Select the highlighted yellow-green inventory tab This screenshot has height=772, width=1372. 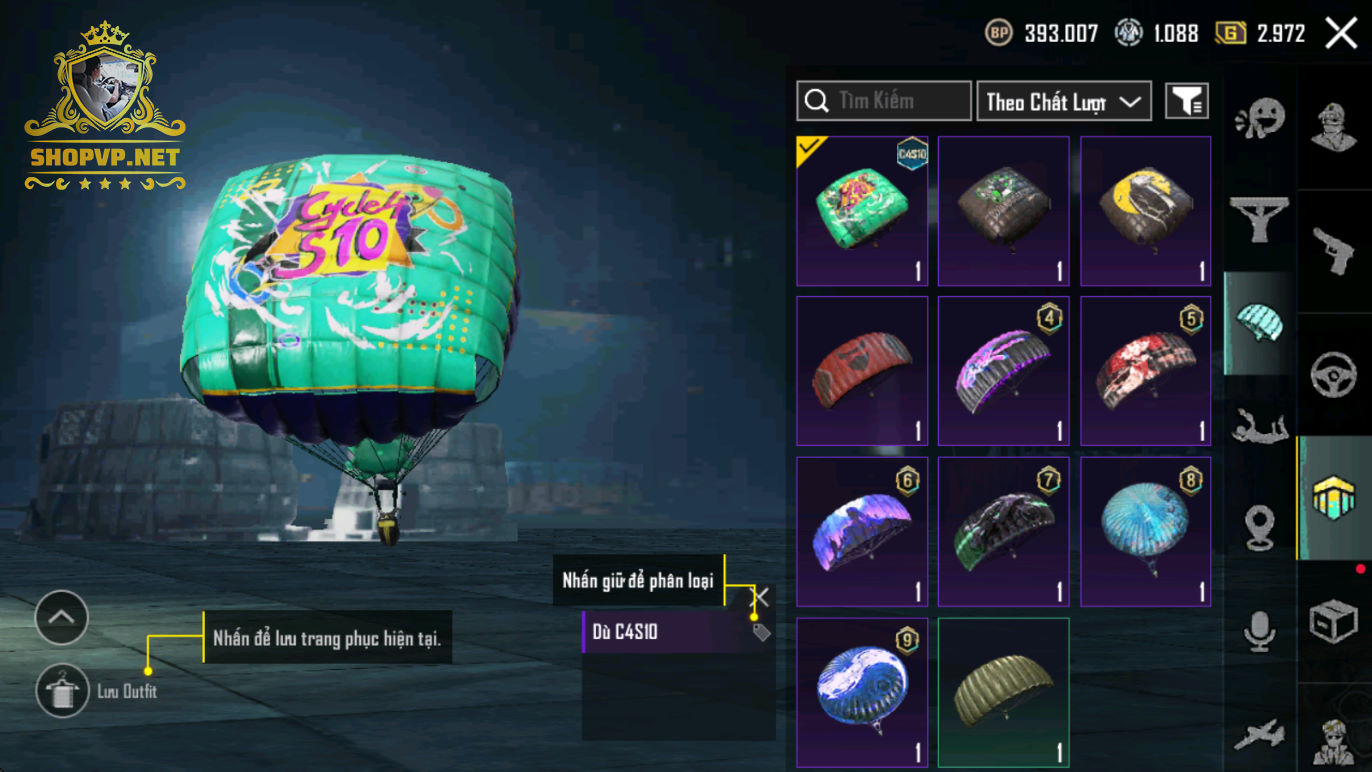tap(1334, 497)
